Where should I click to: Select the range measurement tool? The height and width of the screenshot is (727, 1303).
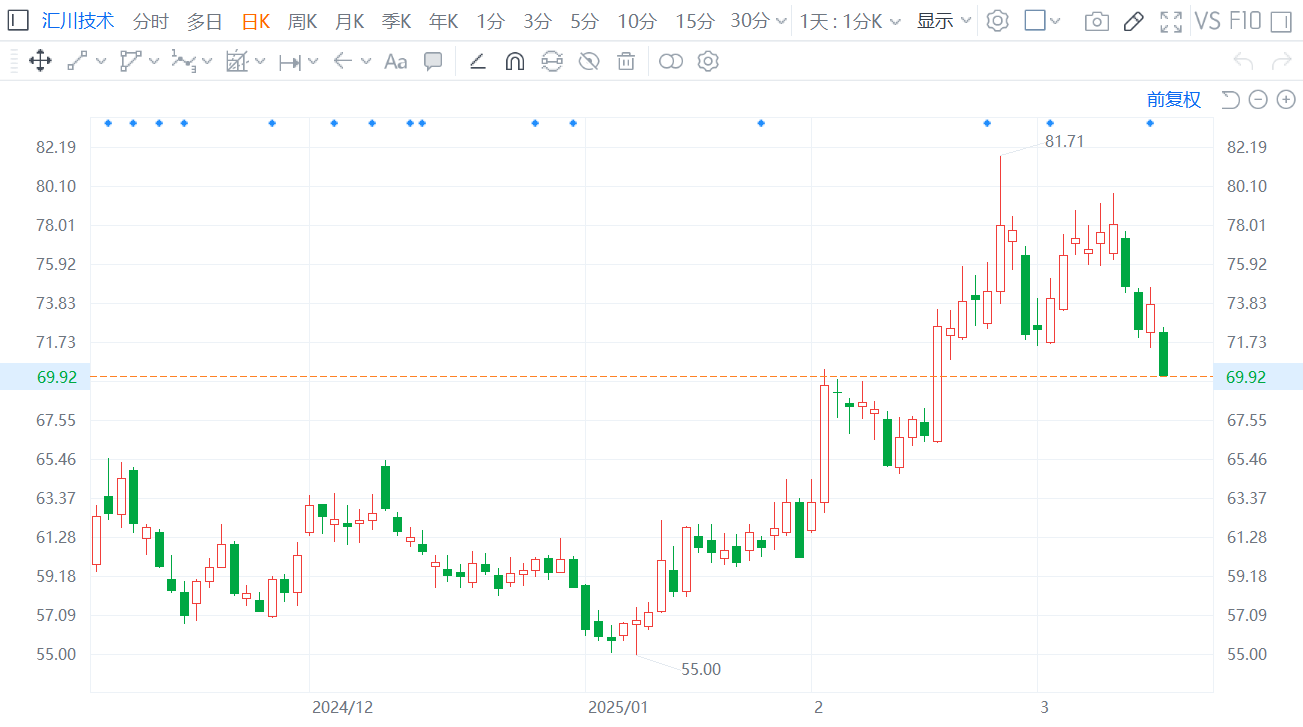290,62
